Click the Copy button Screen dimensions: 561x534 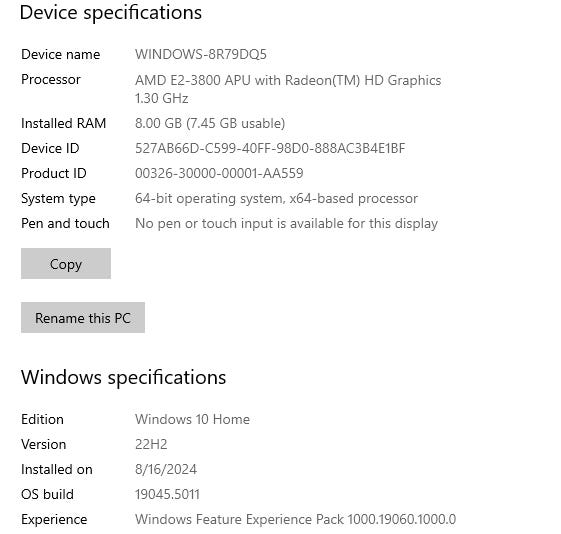pos(66,263)
